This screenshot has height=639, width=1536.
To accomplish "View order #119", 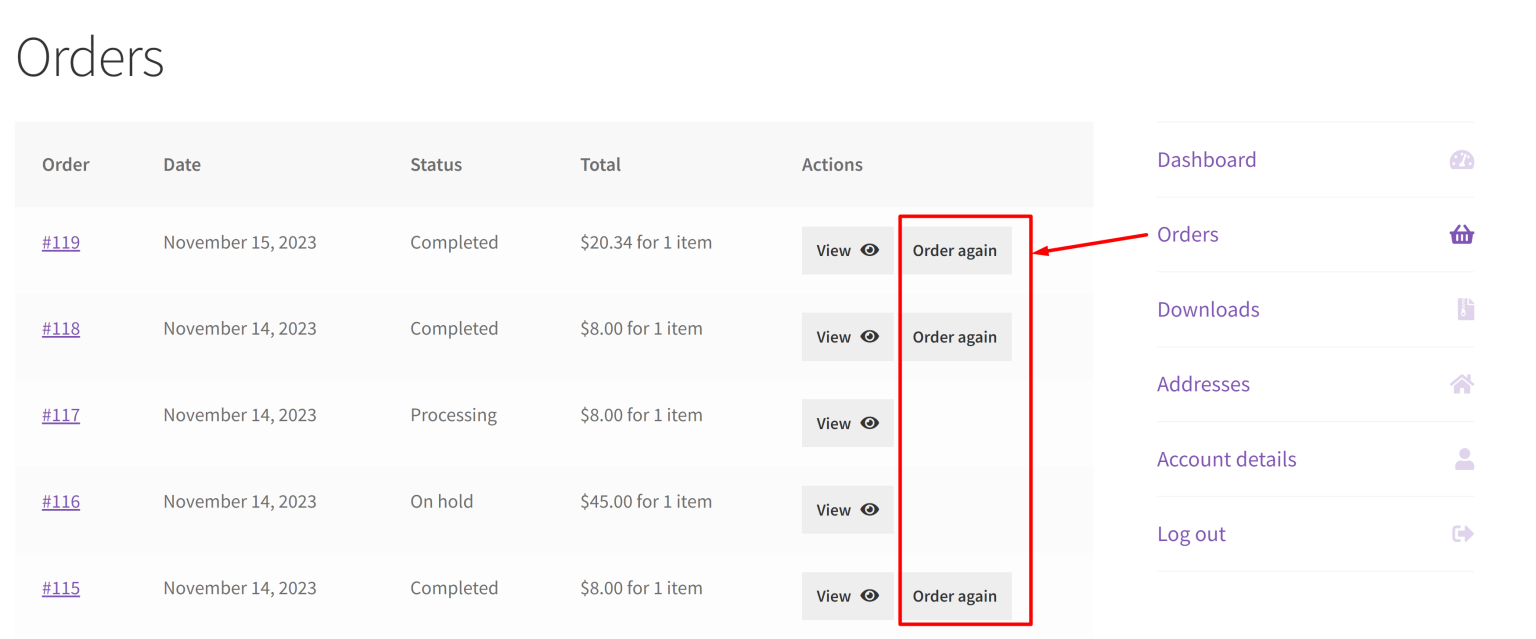I will point(847,250).
